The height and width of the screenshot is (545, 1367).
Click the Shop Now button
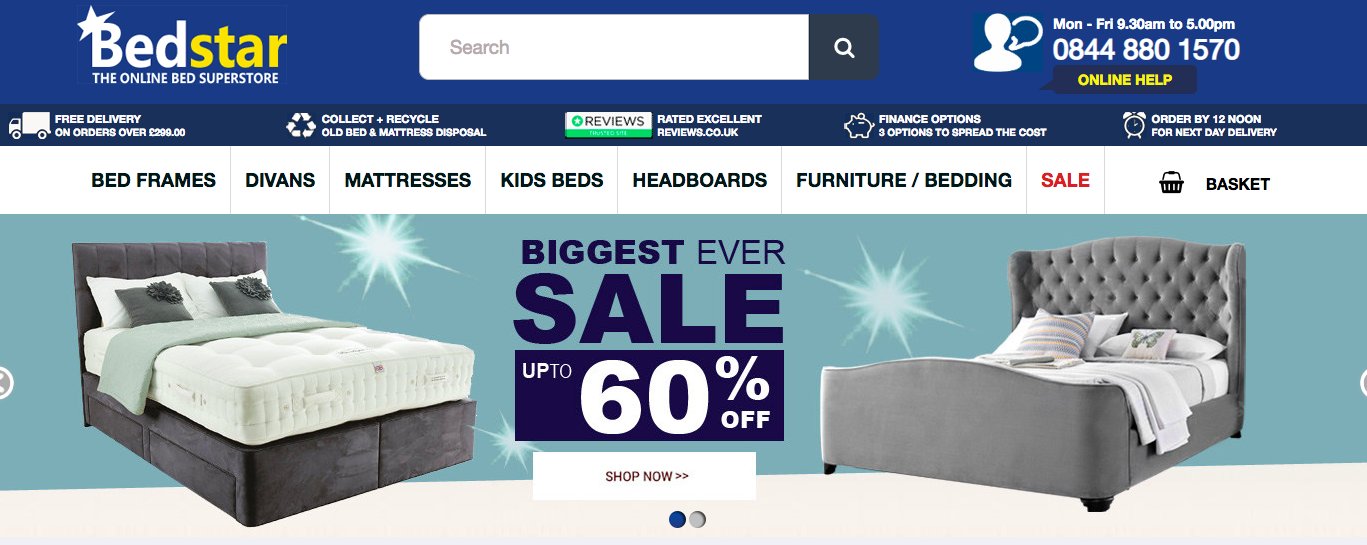coord(645,476)
